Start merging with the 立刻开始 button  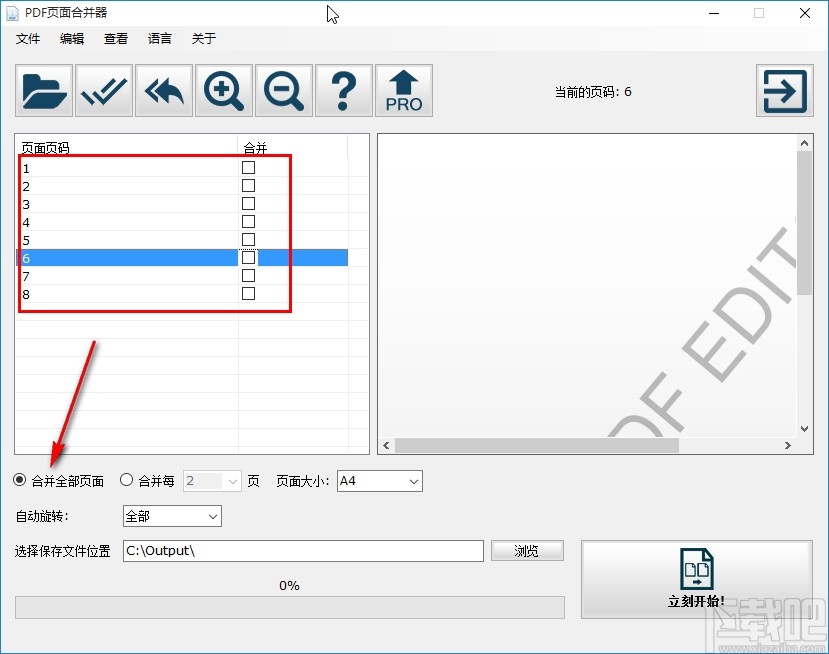click(x=696, y=578)
